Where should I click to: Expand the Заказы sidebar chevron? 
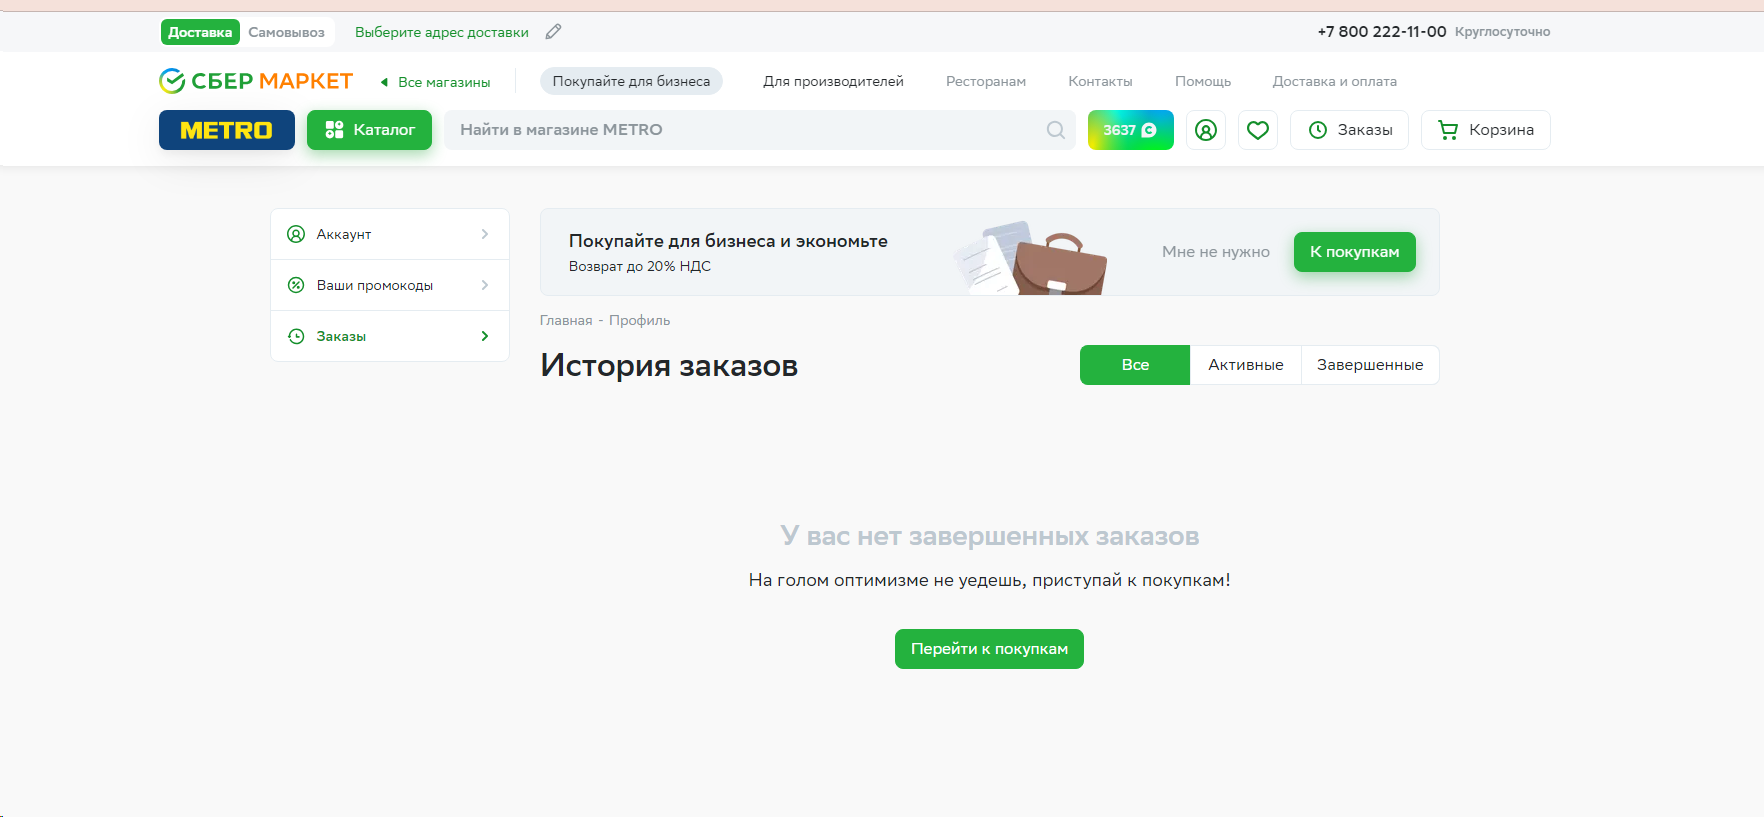(x=485, y=336)
